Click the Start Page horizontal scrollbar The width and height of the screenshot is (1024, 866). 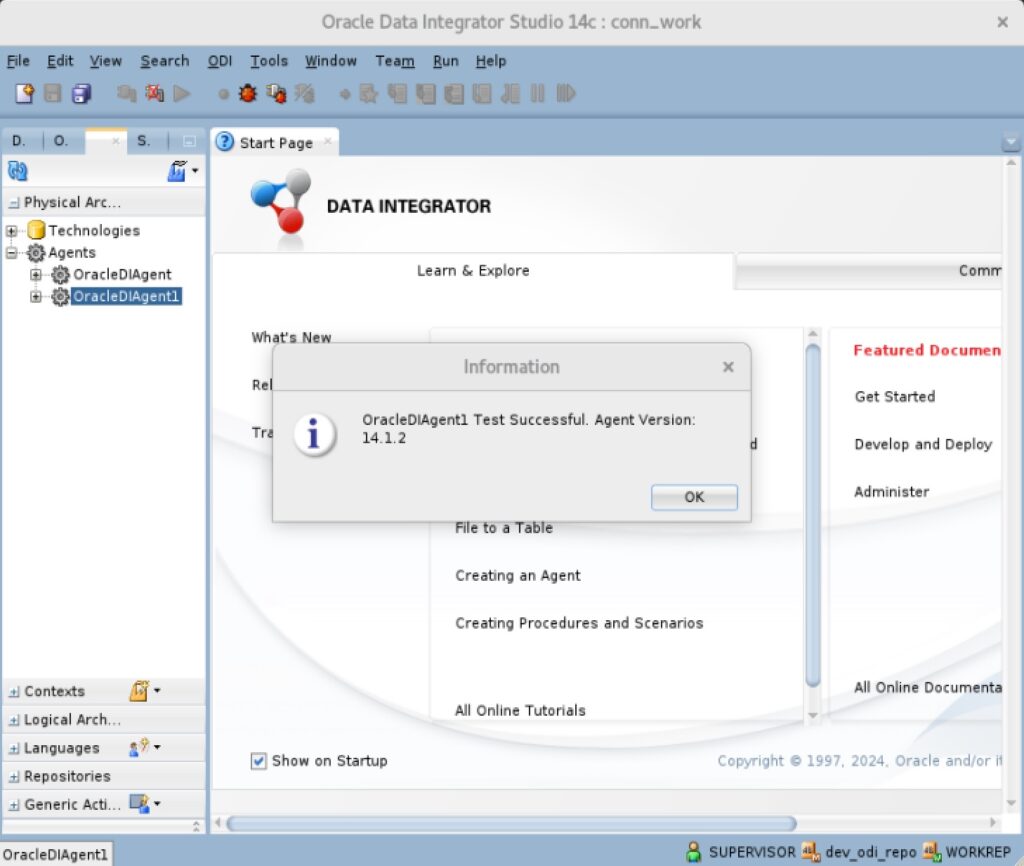tap(511, 823)
